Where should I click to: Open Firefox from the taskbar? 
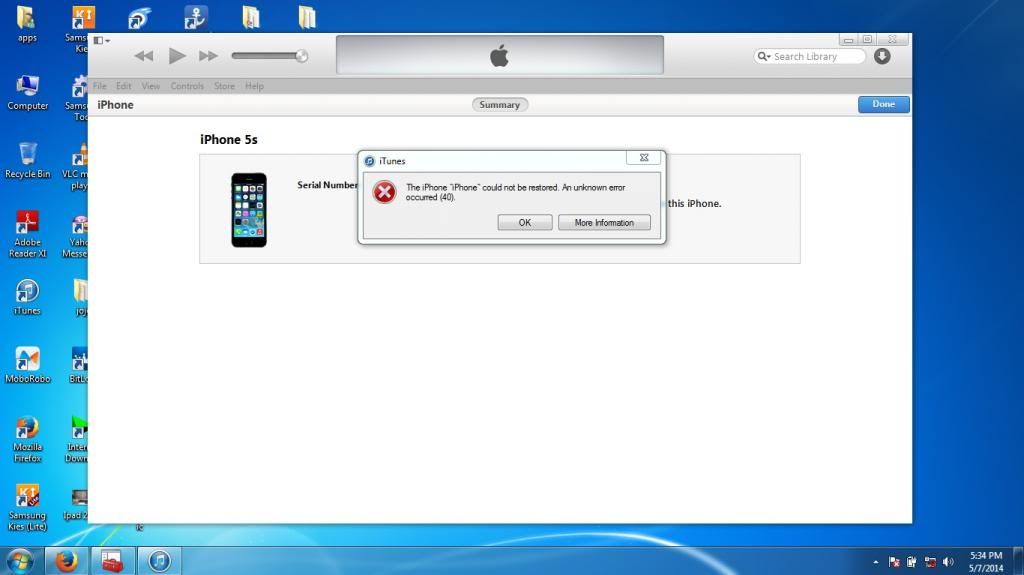[66, 561]
